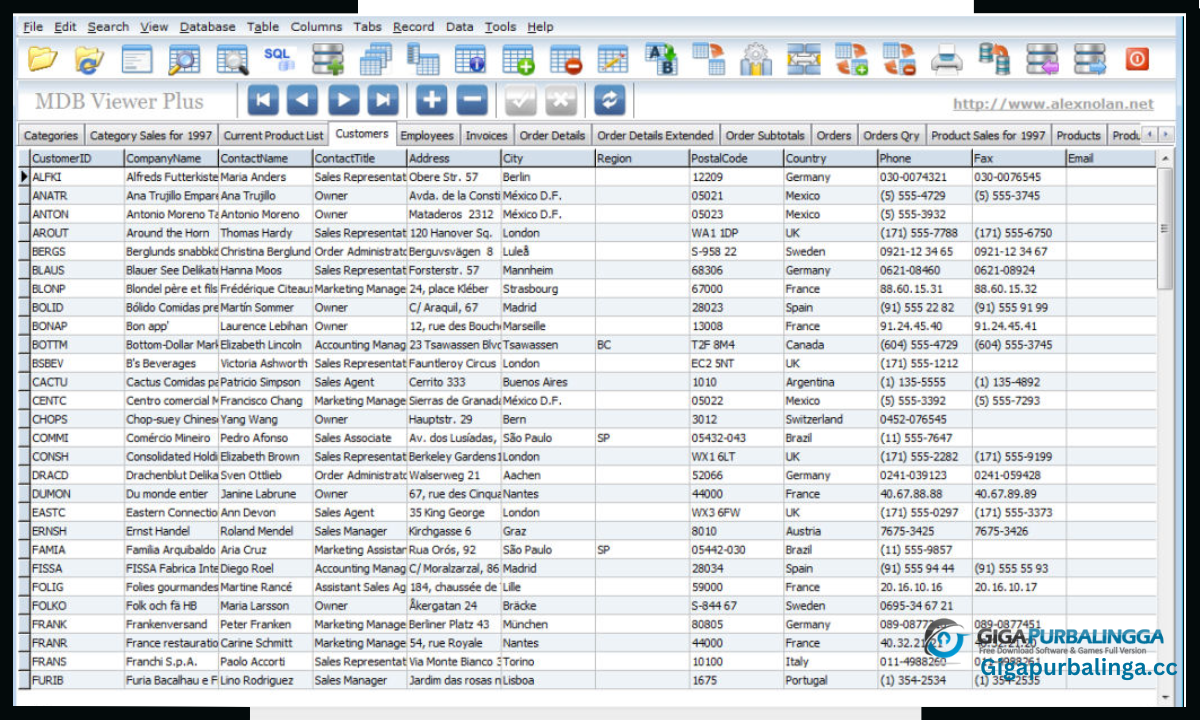Image resolution: width=1200 pixels, height=720 pixels.
Task: Select the Country cell 'Switzerland'
Action: coord(829,419)
